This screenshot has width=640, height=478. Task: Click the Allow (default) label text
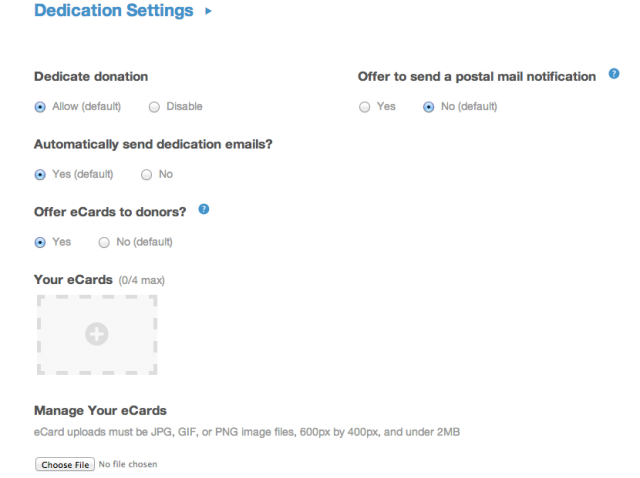point(87,107)
